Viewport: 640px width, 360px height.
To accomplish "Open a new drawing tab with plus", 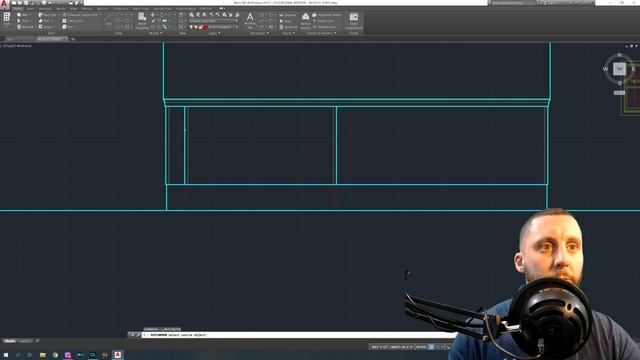I will [x=73, y=39].
